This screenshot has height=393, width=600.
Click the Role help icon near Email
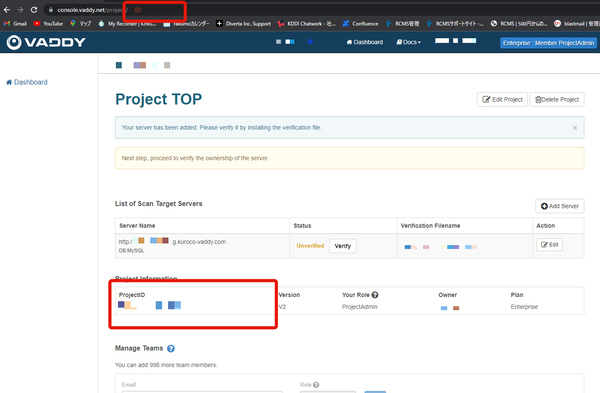tap(316, 385)
